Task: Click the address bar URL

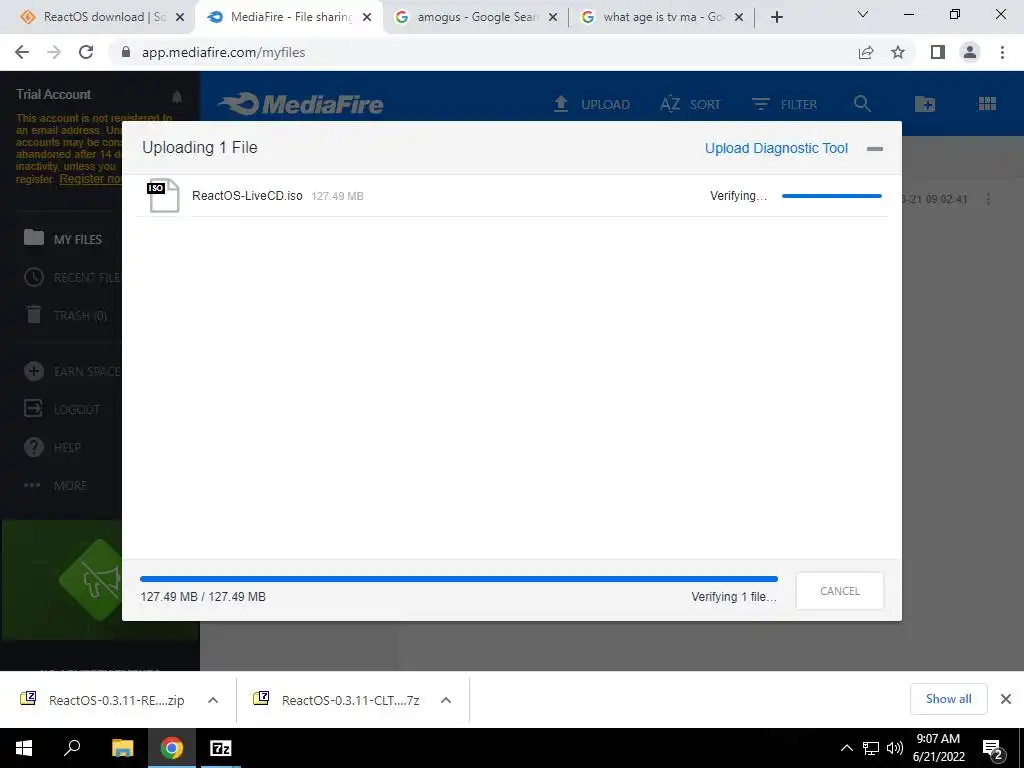Action: click(x=223, y=52)
